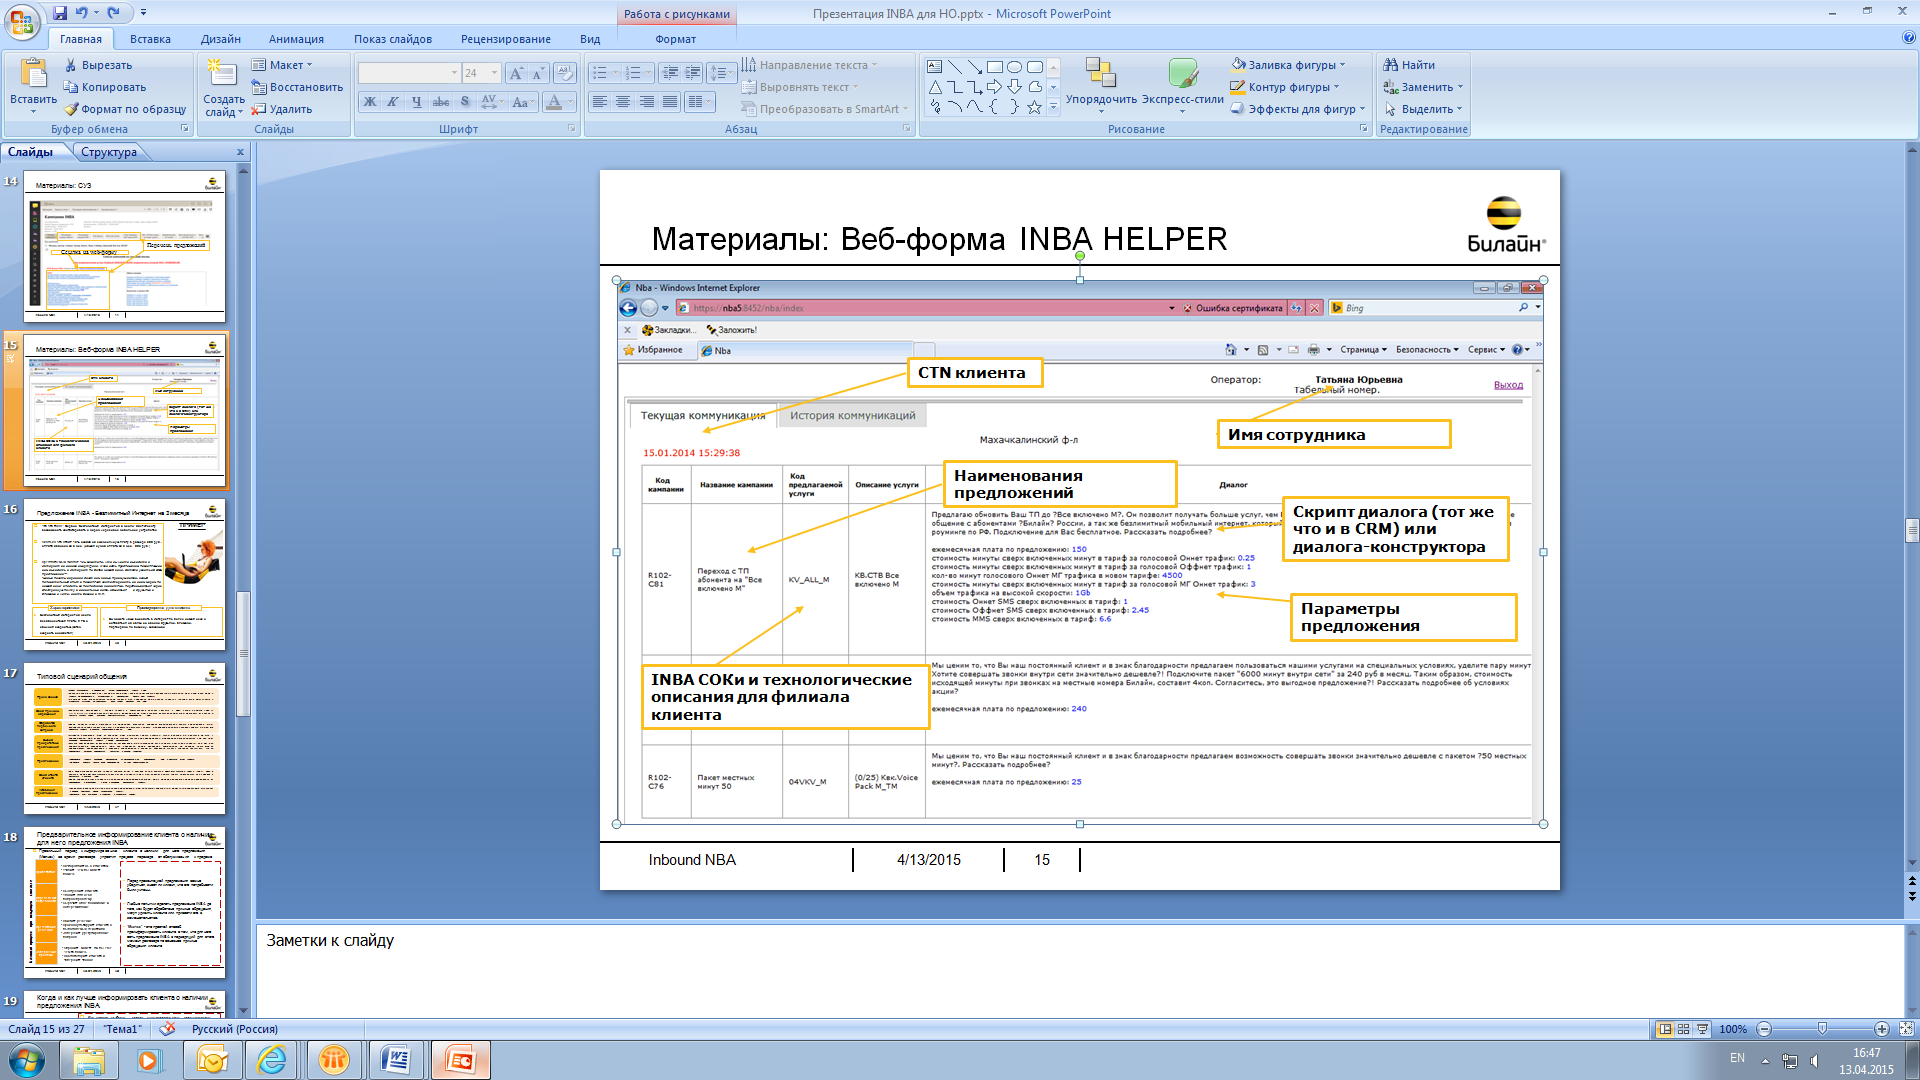Open the Анимация ribbon tab
Viewport: 1920px width, 1080px height.
point(296,39)
